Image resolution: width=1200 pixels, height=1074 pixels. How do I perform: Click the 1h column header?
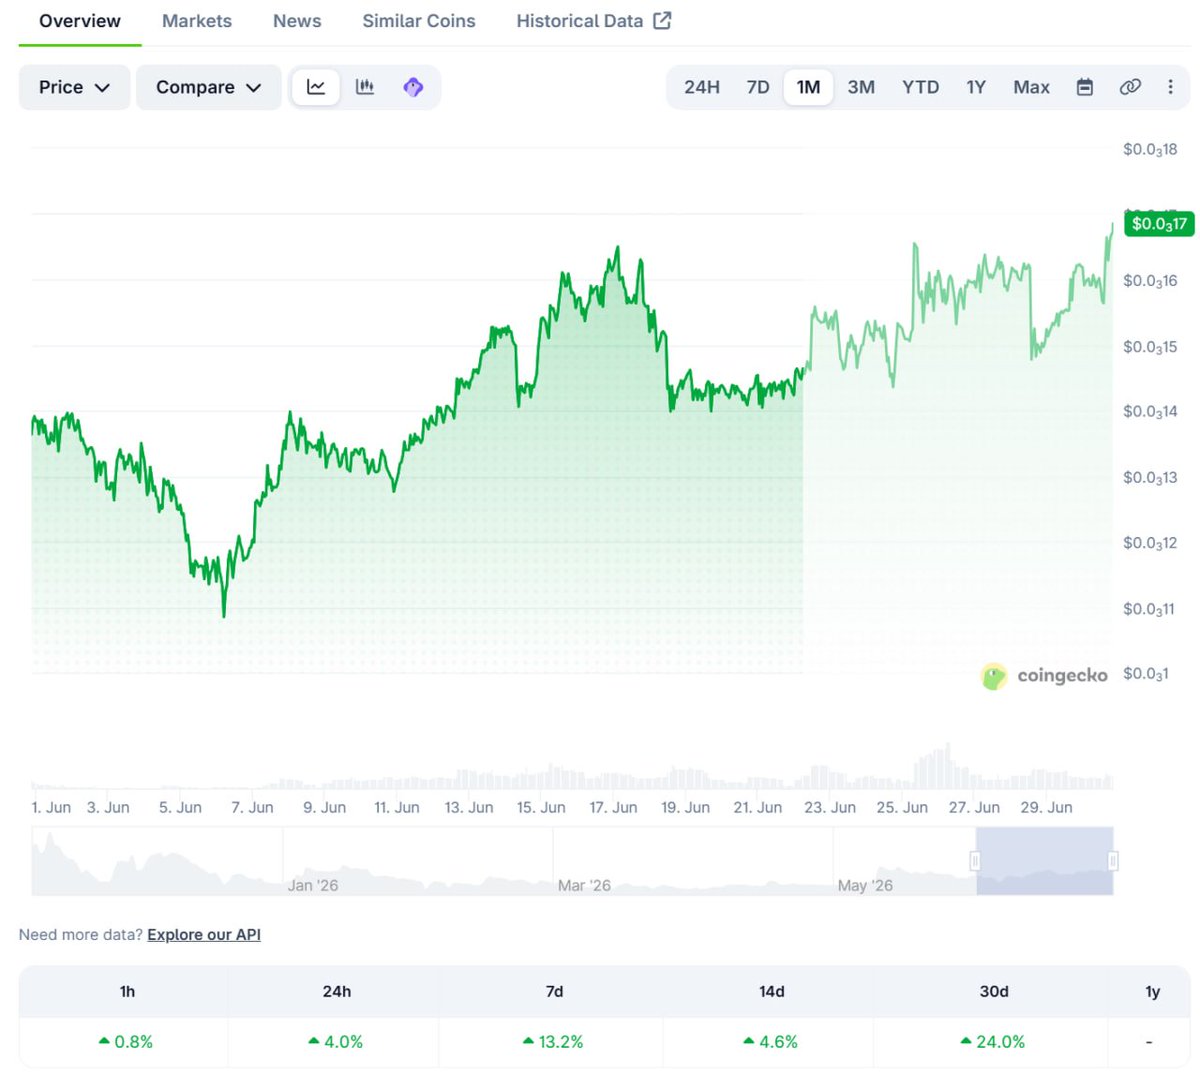tap(127, 992)
